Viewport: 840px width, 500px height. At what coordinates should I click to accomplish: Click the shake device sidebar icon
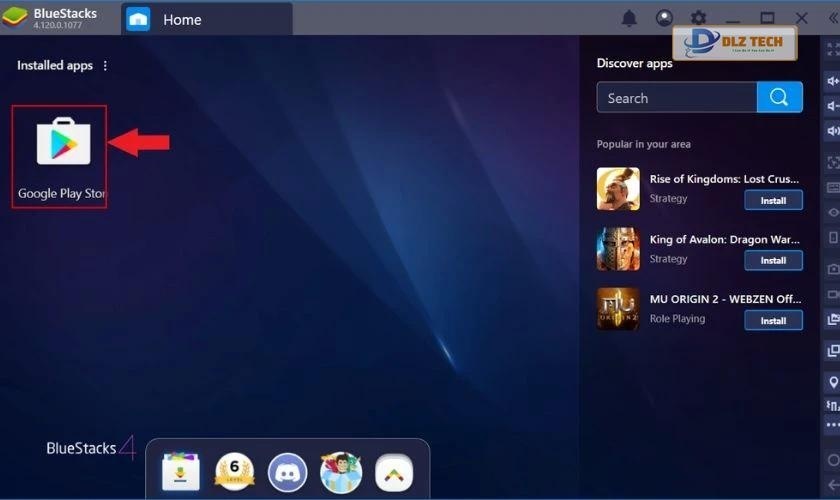click(833, 406)
